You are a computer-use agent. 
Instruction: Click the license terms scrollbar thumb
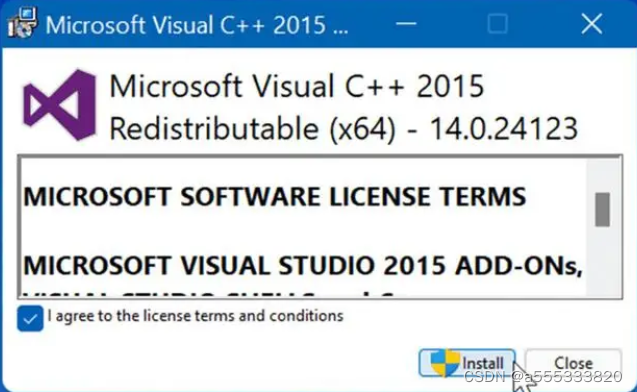click(602, 210)
